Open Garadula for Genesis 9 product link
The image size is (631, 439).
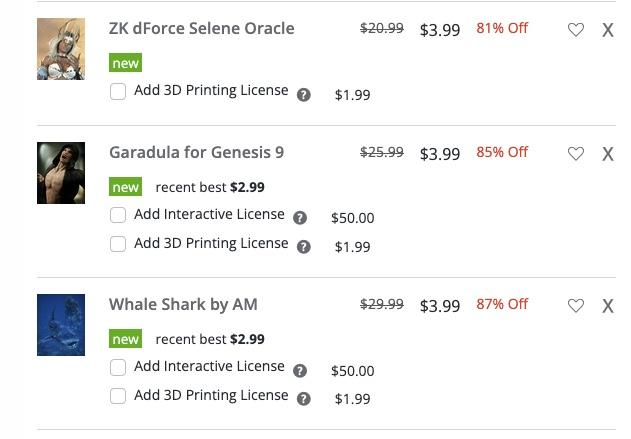[x=196, y=152]
